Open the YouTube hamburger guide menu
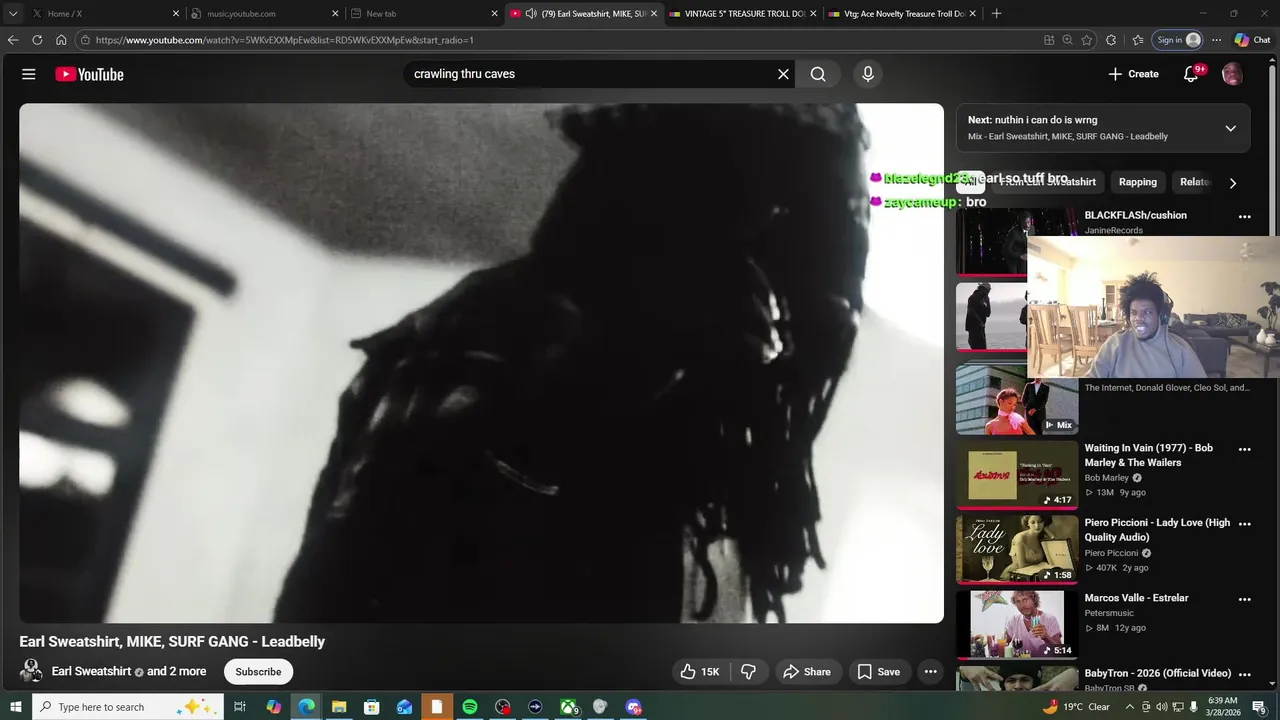This screenshot has height=720, width=1280. (x=29, y=74)
